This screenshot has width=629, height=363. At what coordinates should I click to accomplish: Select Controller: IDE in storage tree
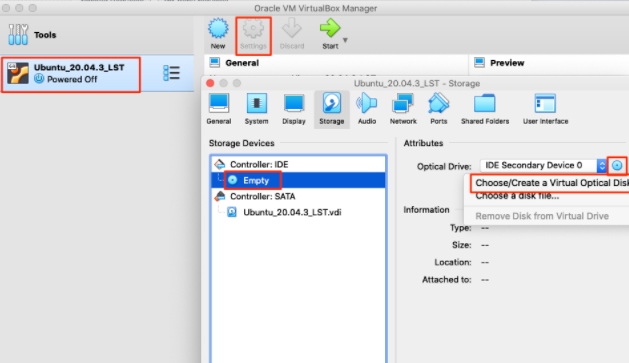tap(298, 164)
